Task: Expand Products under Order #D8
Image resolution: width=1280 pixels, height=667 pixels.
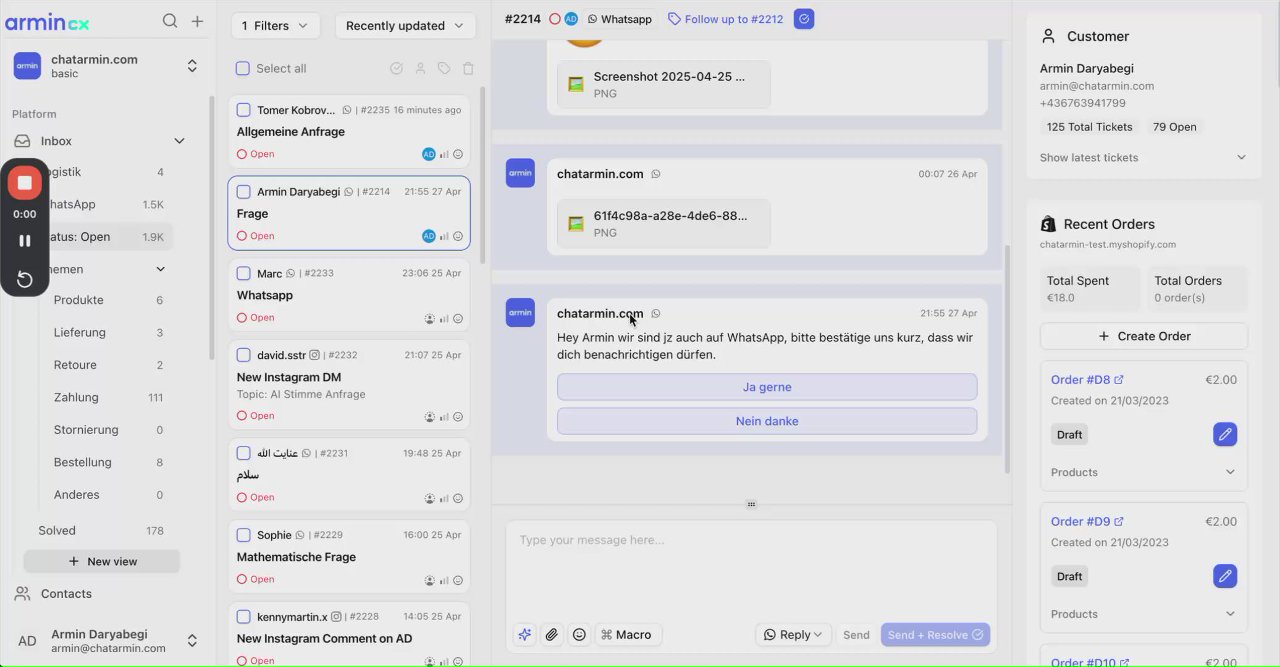Action: (1143, 472)
